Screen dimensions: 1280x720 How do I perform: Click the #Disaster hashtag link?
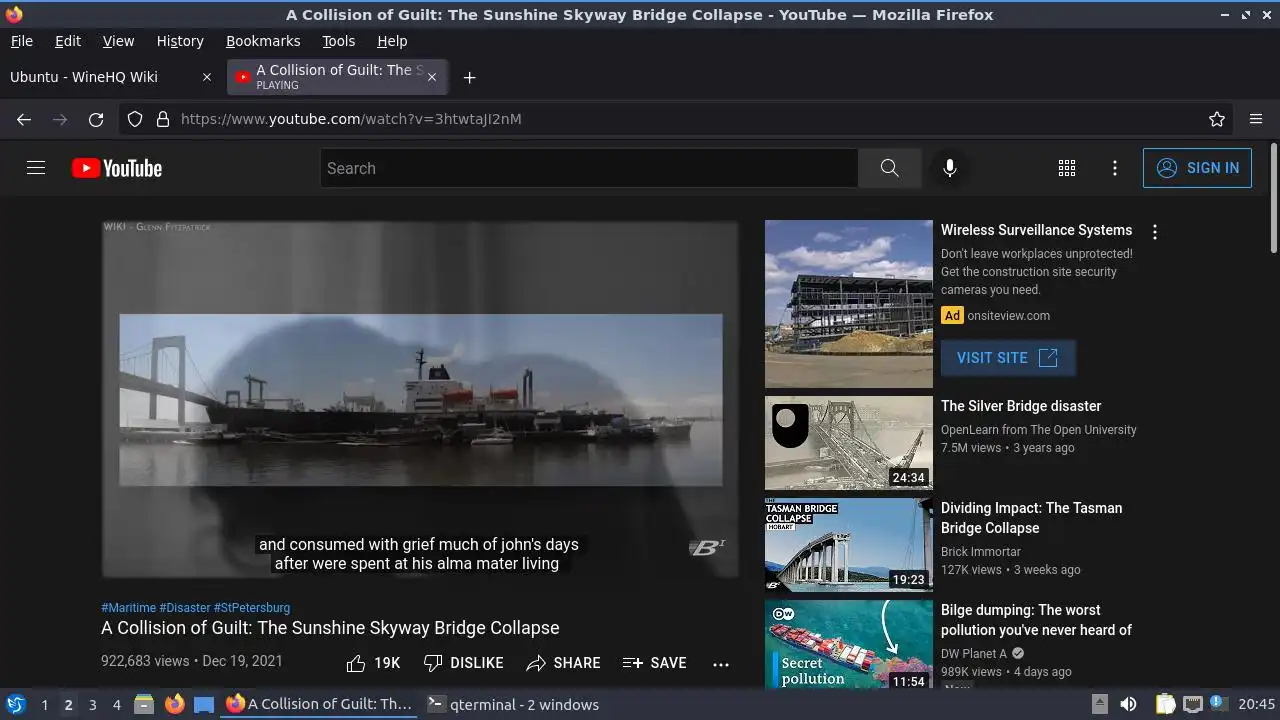point(185,607)
